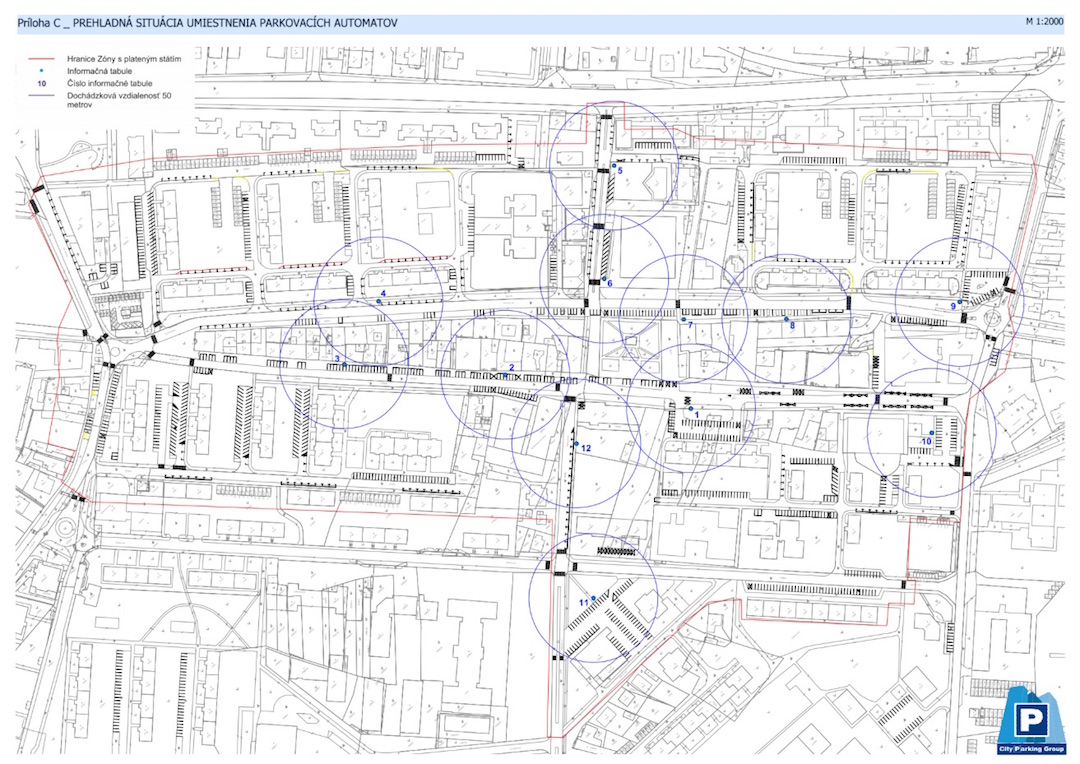Click the red line sample in legend
This screenshot has width=1080, height=764.
pyautogui.click(x=41, y=59)
